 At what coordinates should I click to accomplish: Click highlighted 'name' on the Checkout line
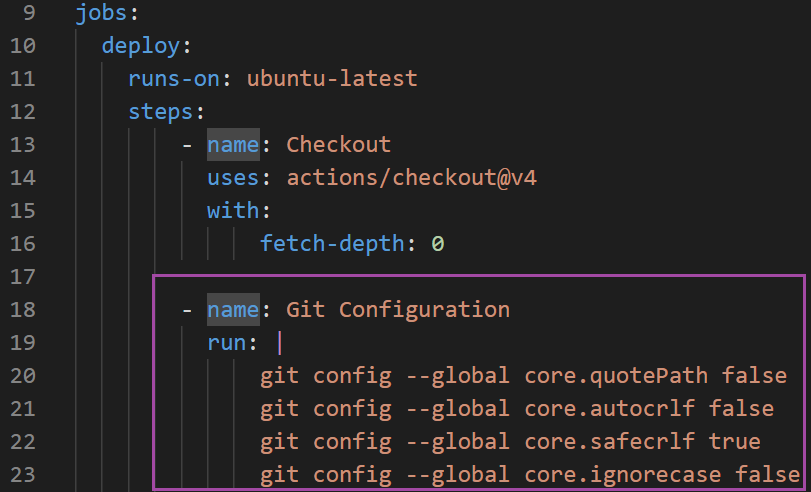click(233, 145)
